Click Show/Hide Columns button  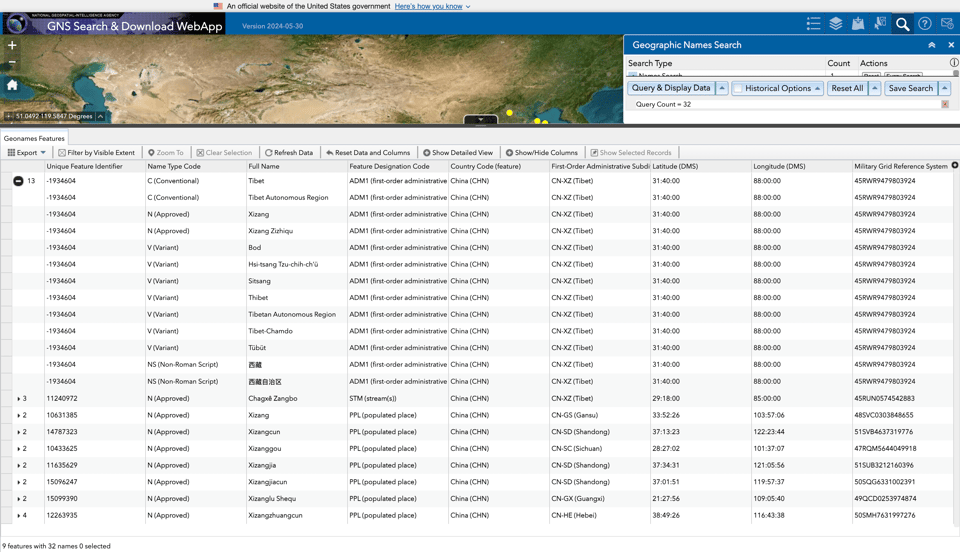(x=541, y=153)
